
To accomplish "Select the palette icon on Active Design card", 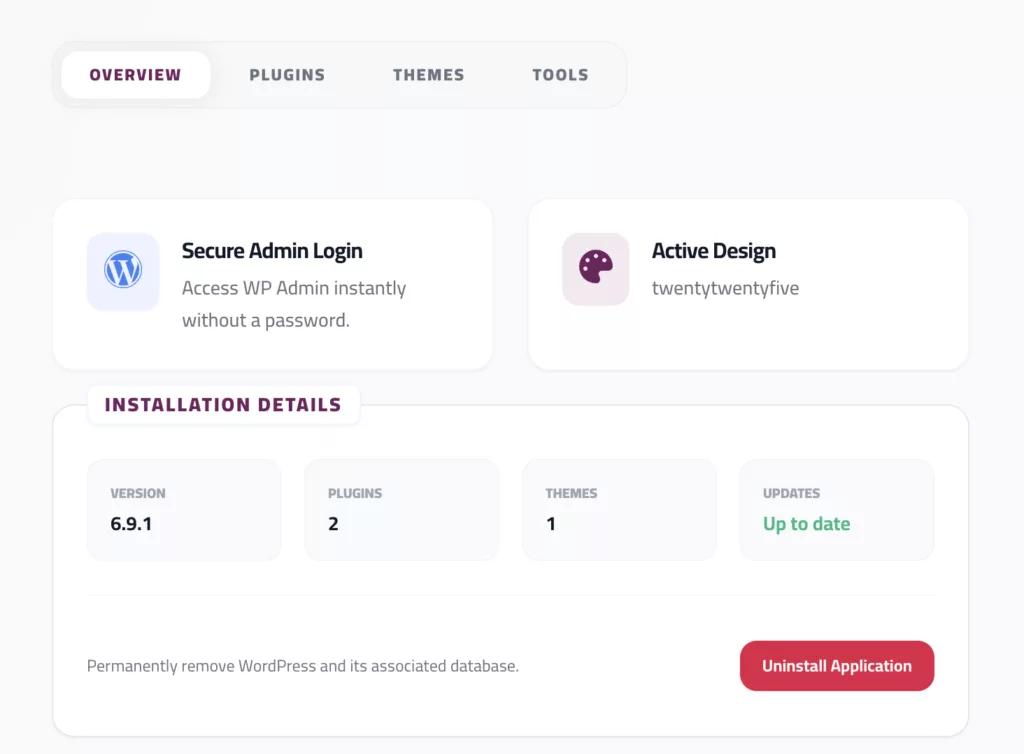I will 595,269.
